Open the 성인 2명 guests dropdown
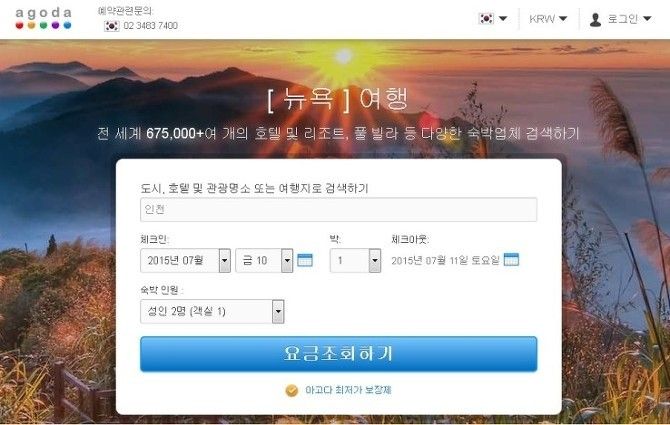 point(212,311)
